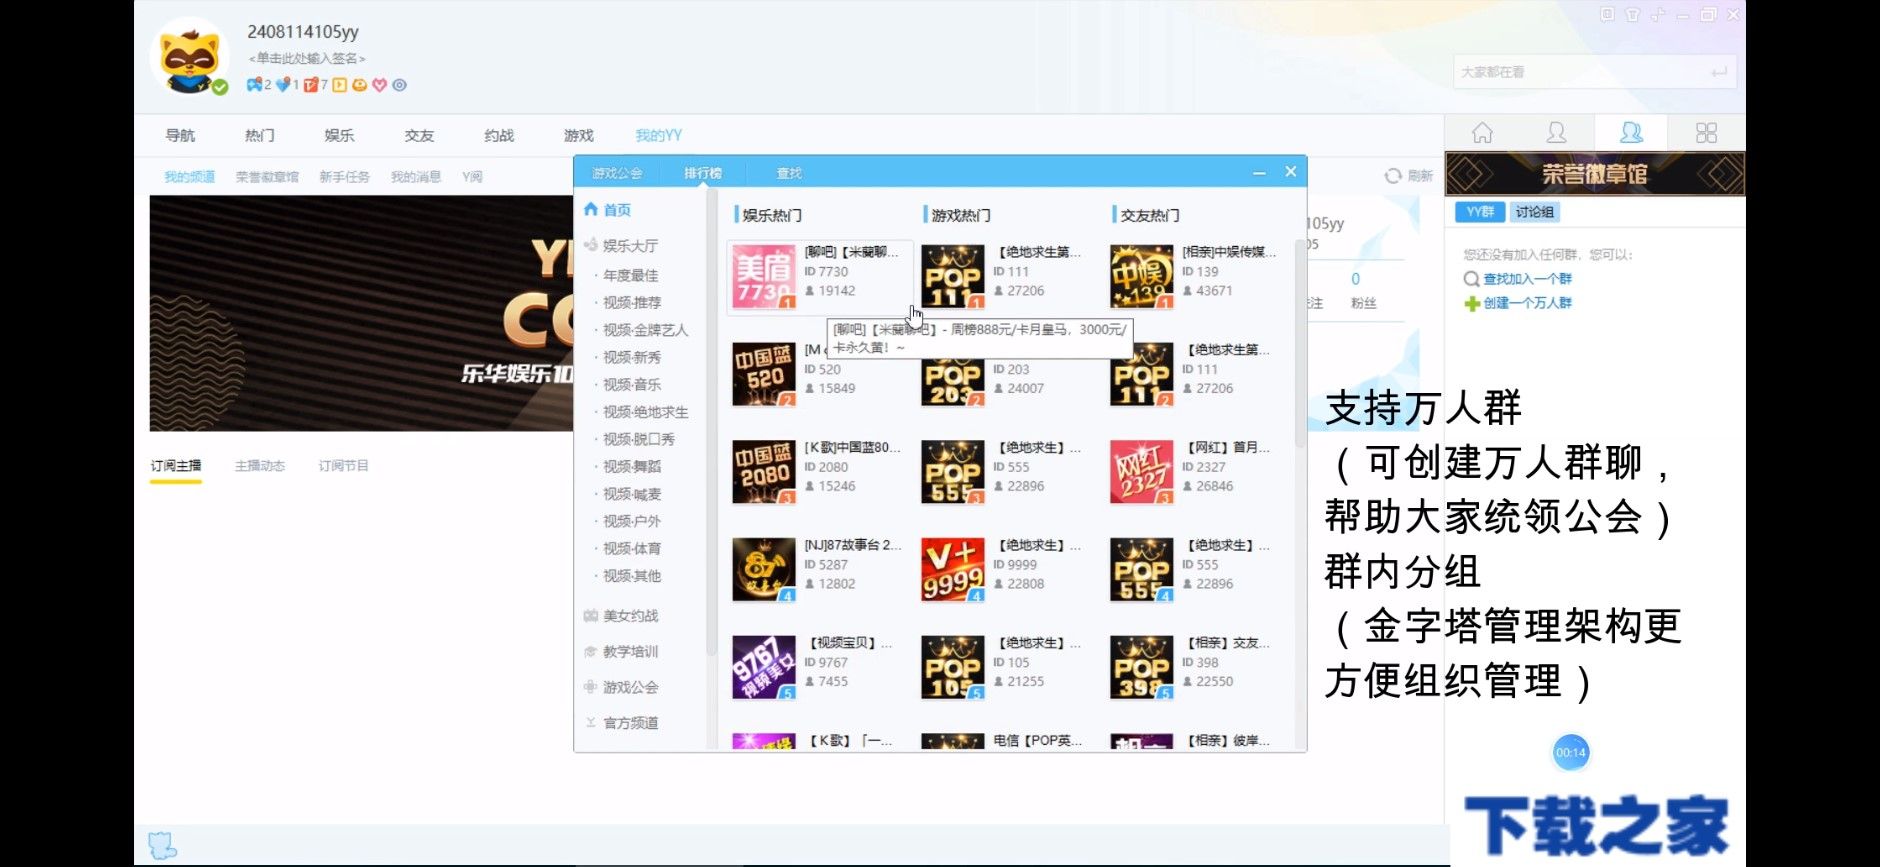Viewport: 1880px width, 867px height.
Task: Click the blue creature icon at bottom-left
Action: (x=163, y=845)
